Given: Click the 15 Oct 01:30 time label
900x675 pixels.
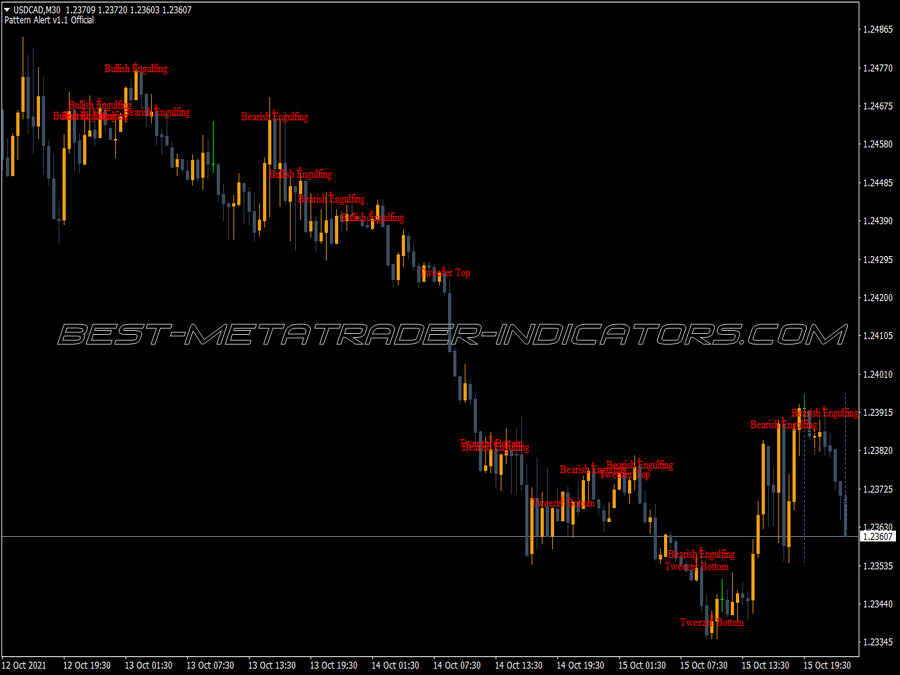Looking at the screenshot, I should pyautogui.click(x=642, y=665).
